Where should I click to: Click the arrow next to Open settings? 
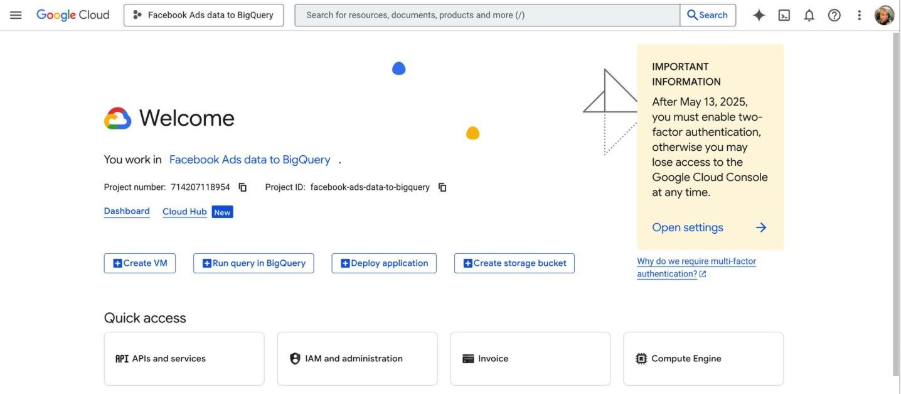tap(761, 227)
